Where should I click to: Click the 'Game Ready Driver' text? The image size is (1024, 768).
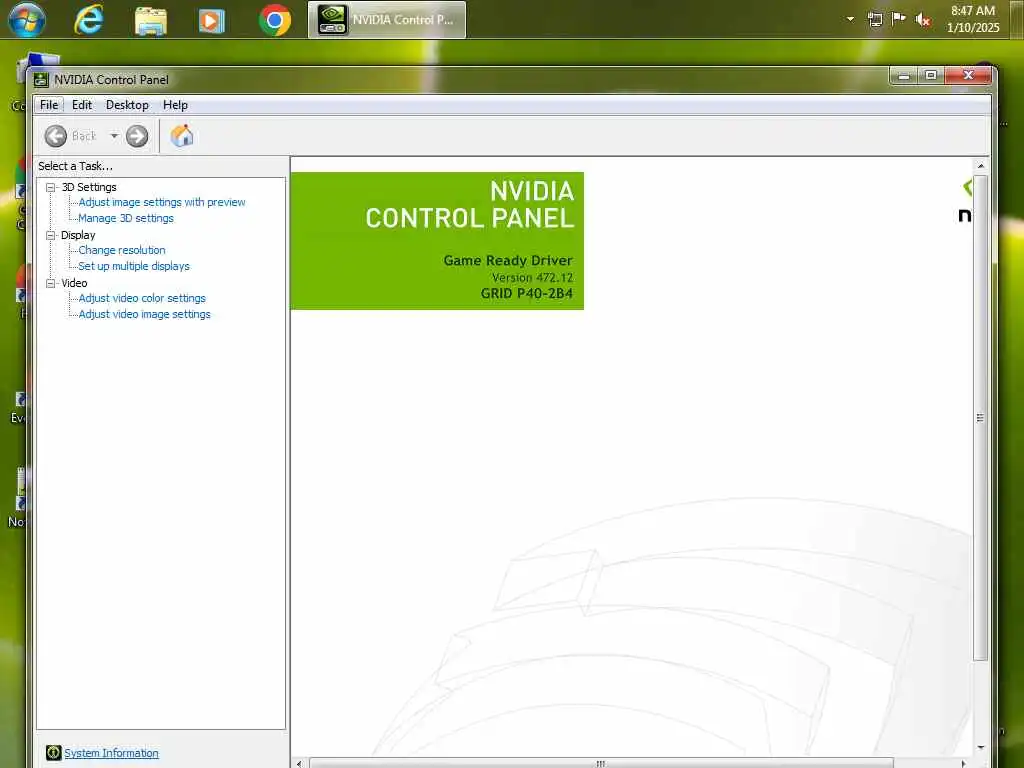[507, 261]
